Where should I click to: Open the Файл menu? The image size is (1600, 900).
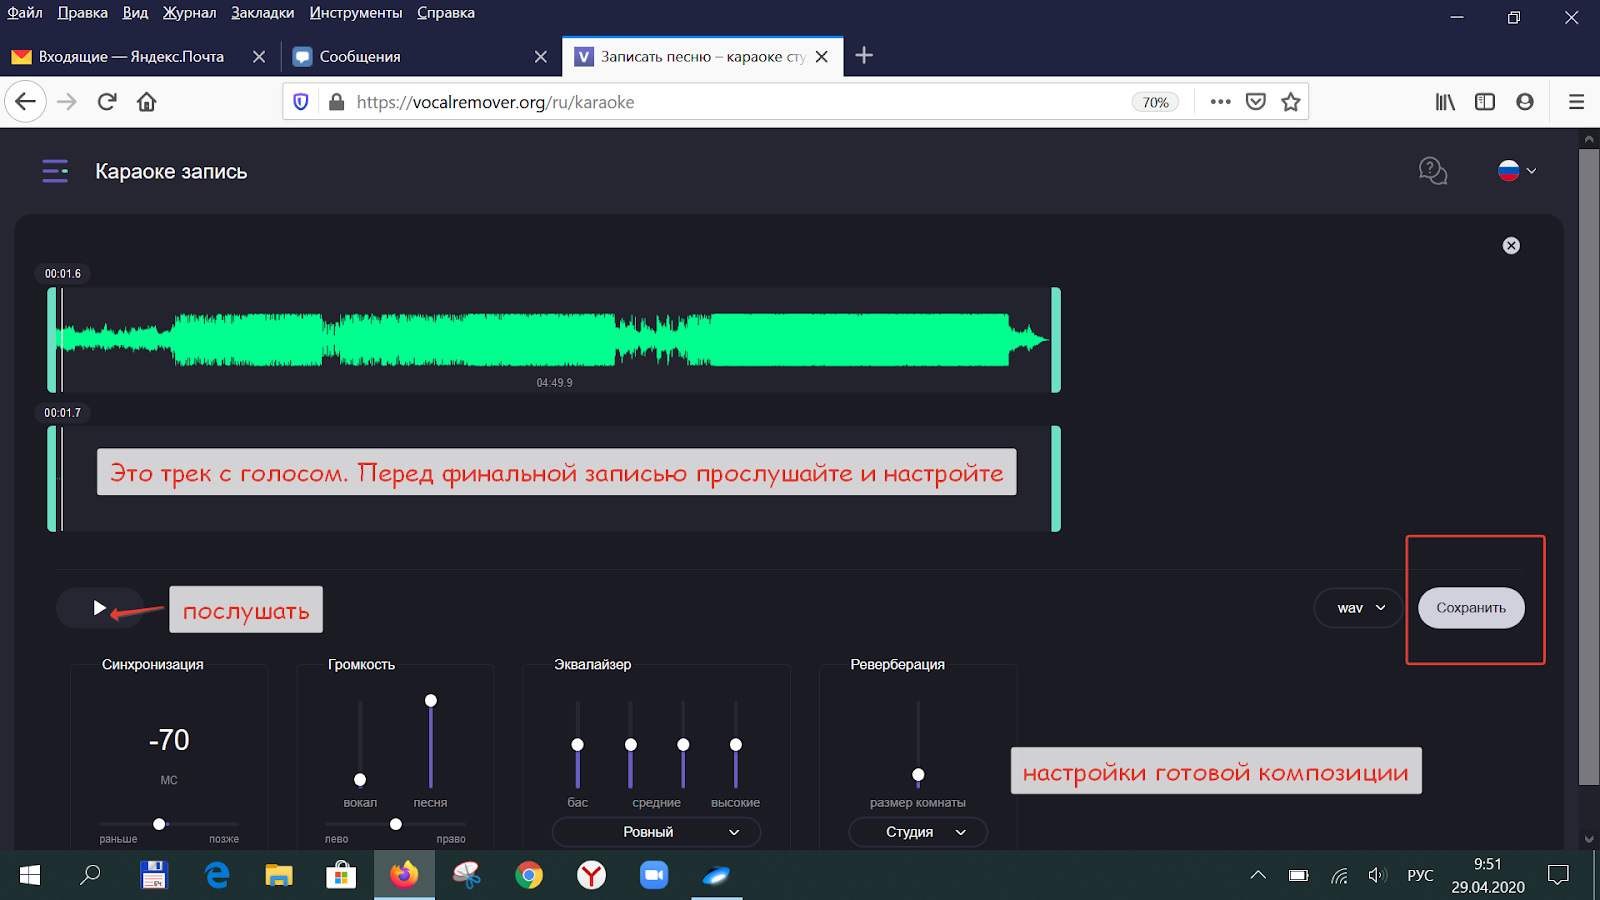(25, 13)
